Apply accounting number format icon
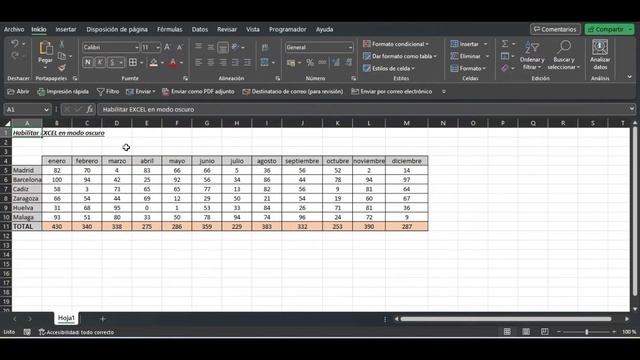 (x=291, y=63)
